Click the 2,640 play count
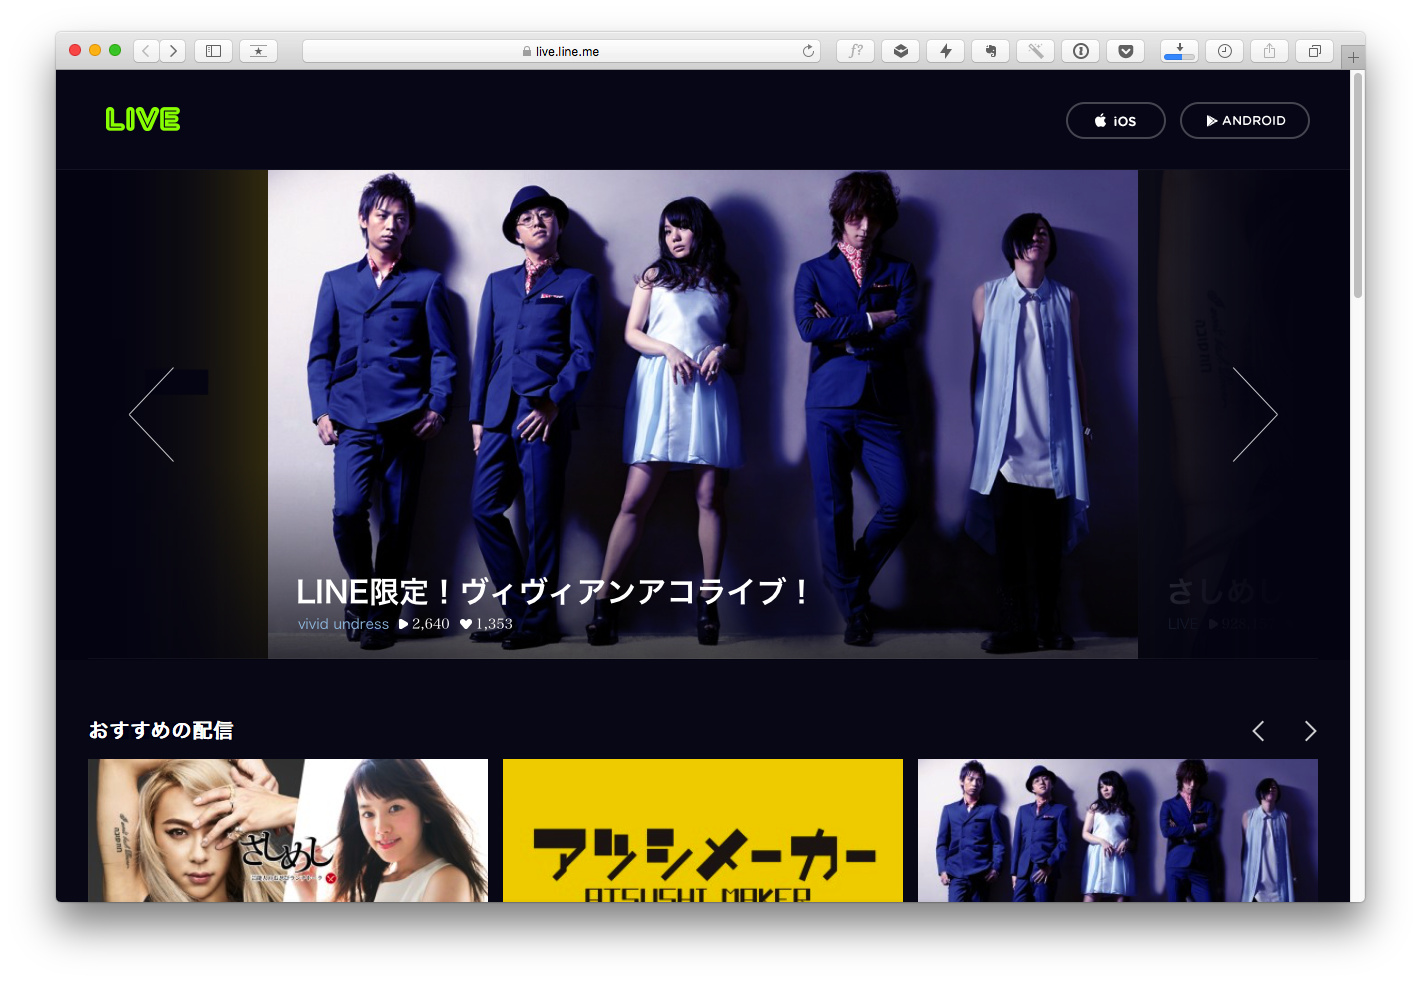This screenshot has width=1421, height=982. pos(424,624)
